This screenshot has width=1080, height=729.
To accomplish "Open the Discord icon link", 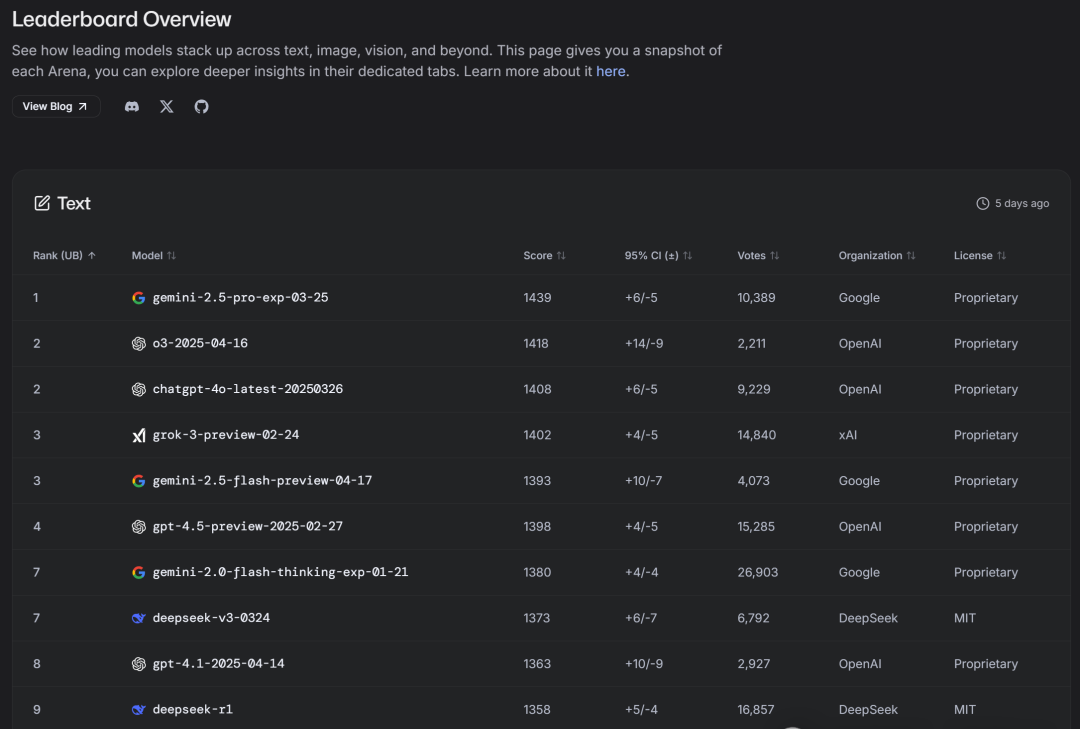I will pos(132,106).
